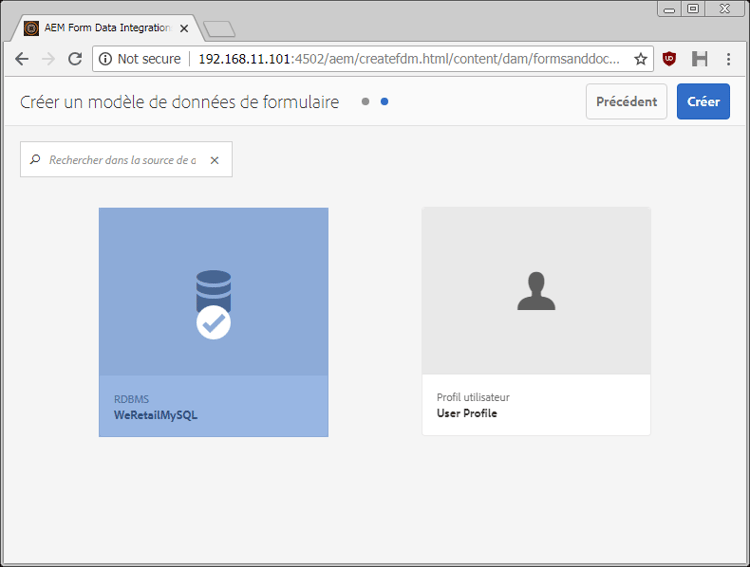
Task: Deselect the WeRetailMySQL RDBMS card
Action: [213, 322]
